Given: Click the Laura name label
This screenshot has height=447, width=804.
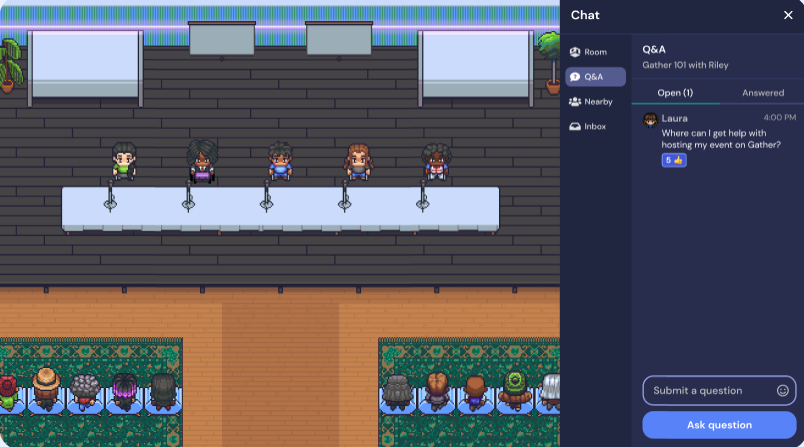Looking at the screenshot, I should (674, 118).
